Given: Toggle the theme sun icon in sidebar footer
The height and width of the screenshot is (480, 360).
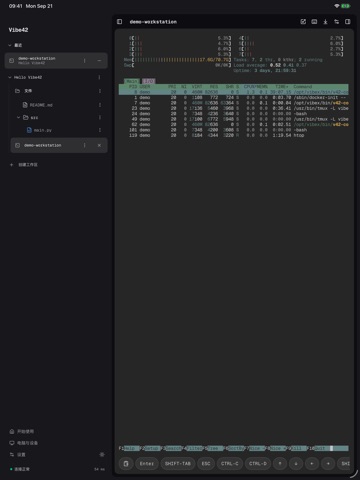Looking at the screenshot, I should 102,455.
